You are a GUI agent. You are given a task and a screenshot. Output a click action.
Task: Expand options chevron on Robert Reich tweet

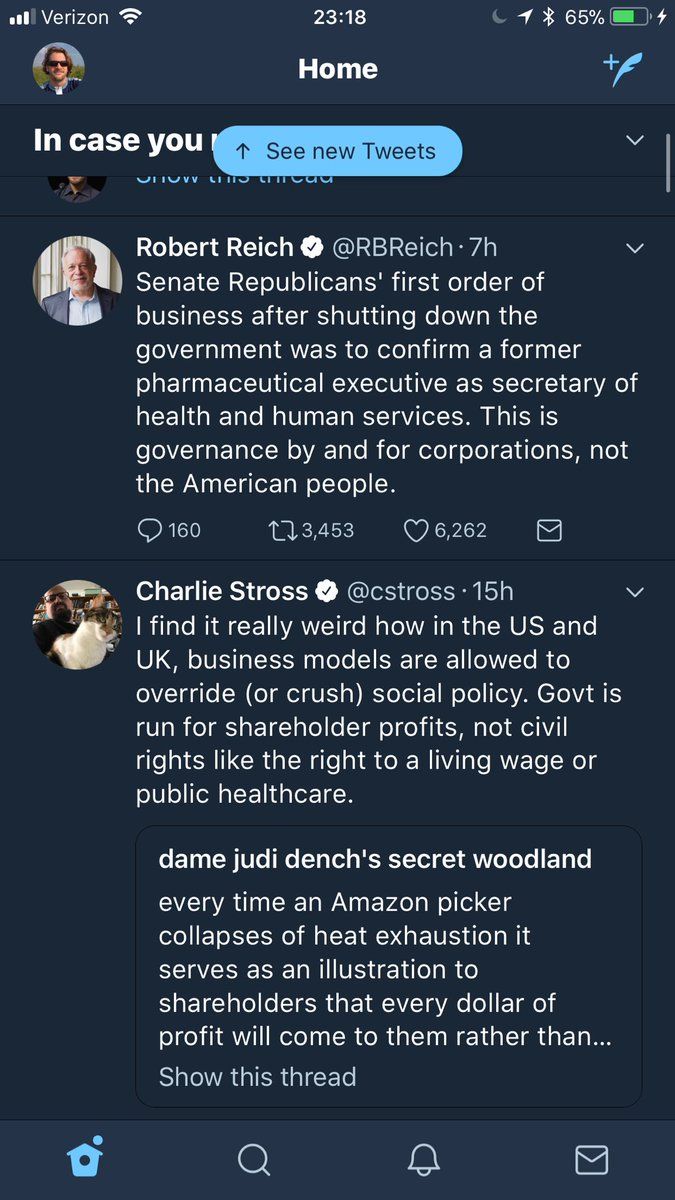coord(635,248)
